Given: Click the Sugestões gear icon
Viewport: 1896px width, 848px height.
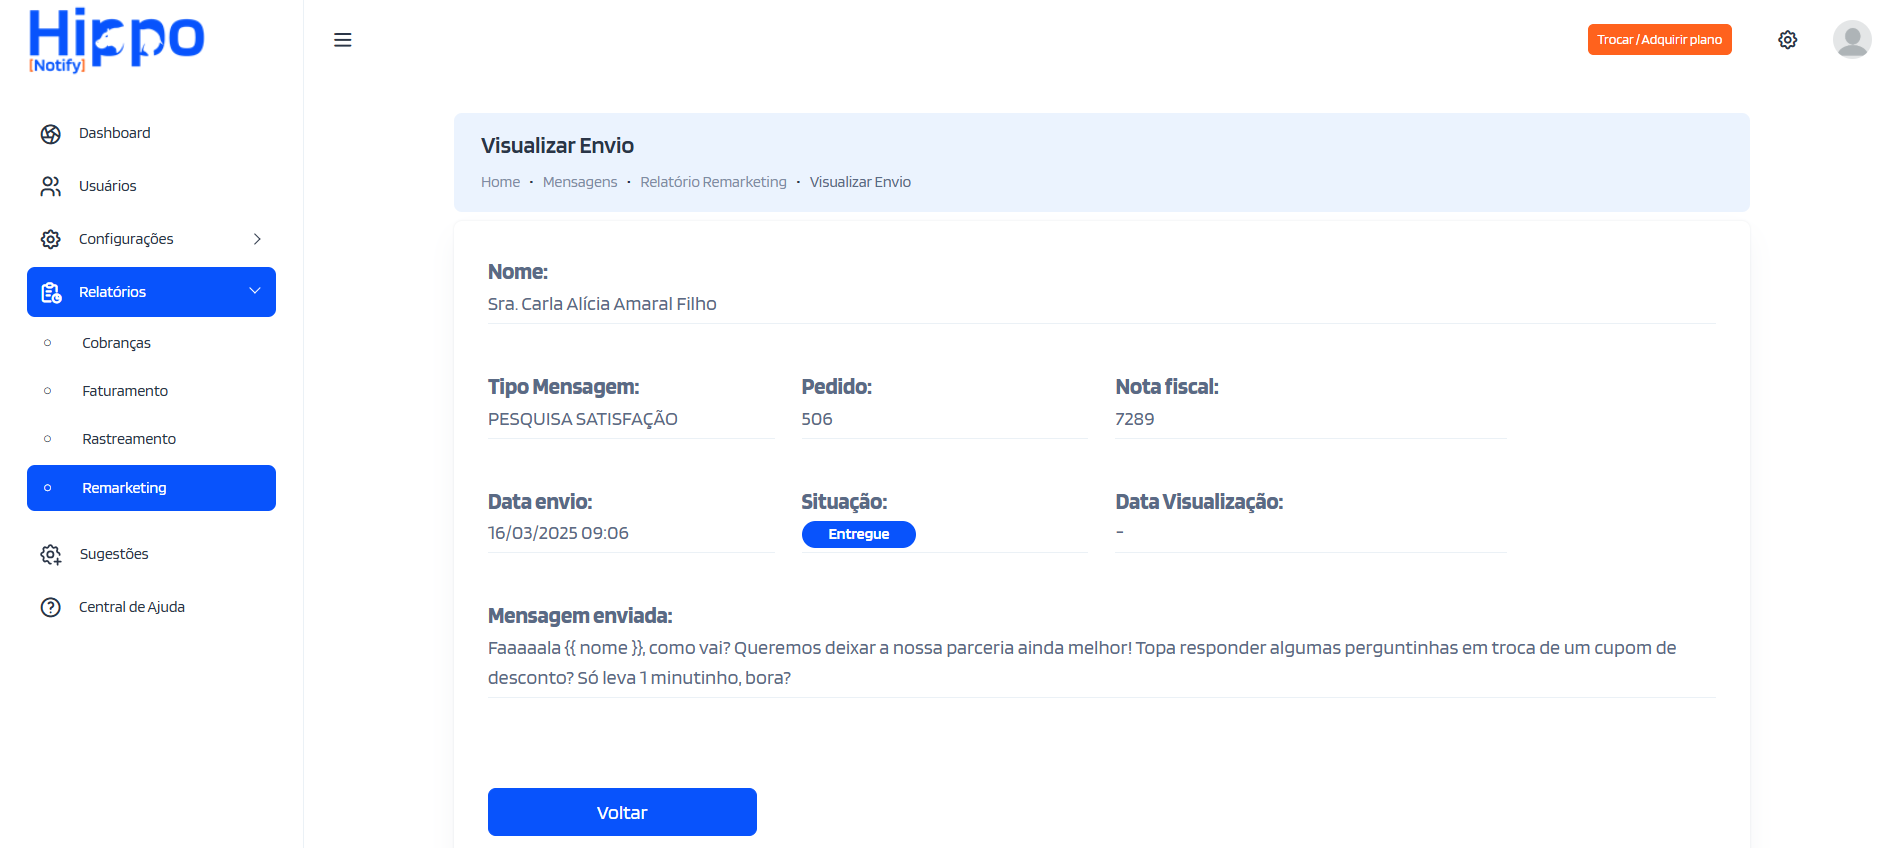Looking at the screenshot, I should [50, 555].
